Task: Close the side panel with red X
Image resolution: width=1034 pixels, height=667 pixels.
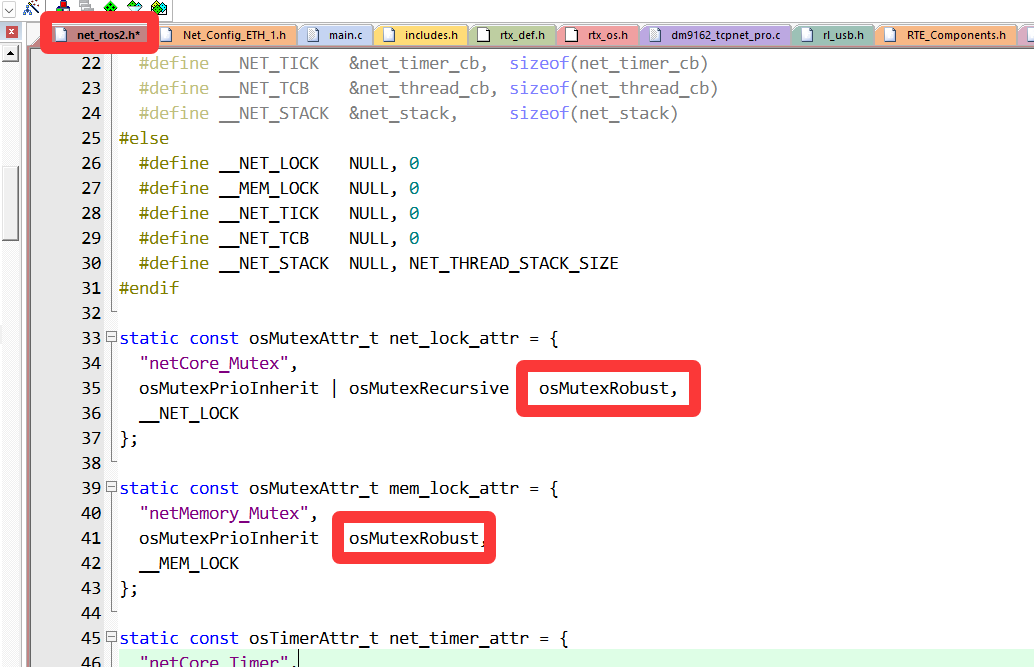Action: [x=11, y=32]
